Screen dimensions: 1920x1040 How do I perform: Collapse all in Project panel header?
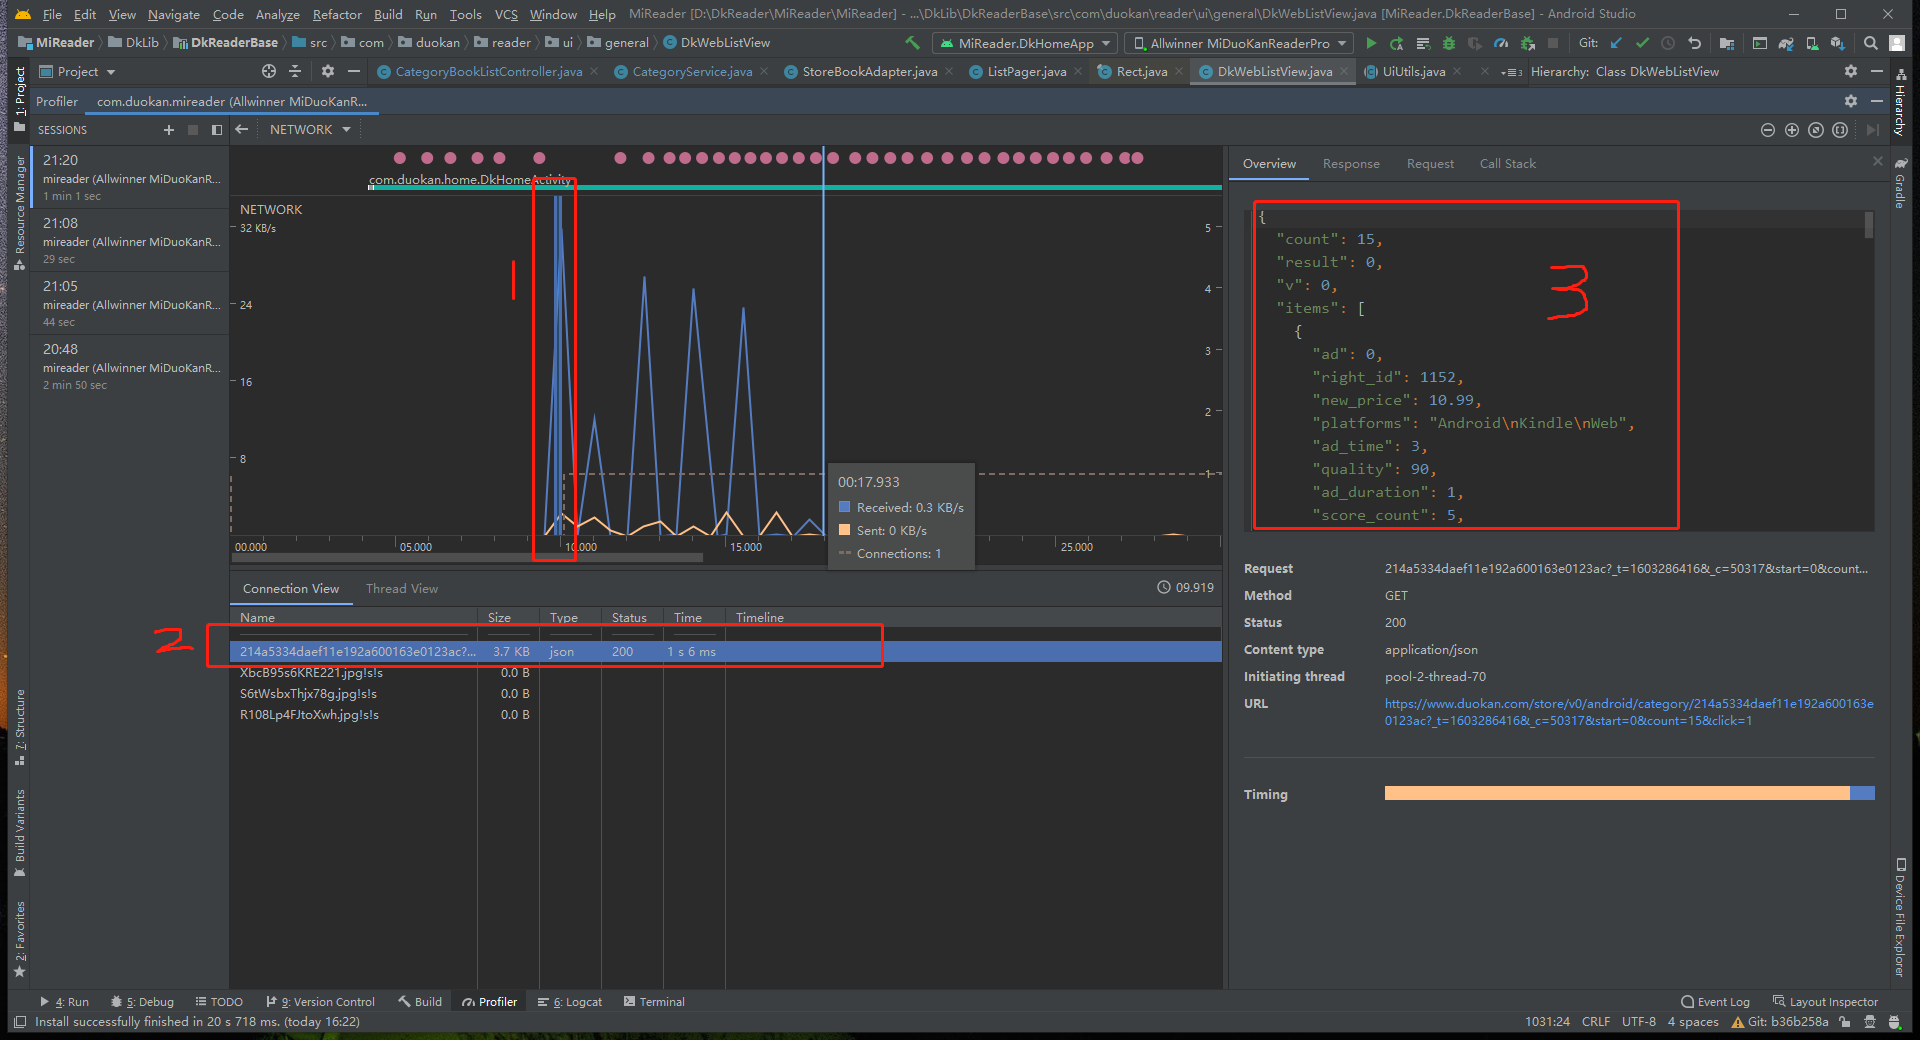pyautogui.click(x=295, y=72)
